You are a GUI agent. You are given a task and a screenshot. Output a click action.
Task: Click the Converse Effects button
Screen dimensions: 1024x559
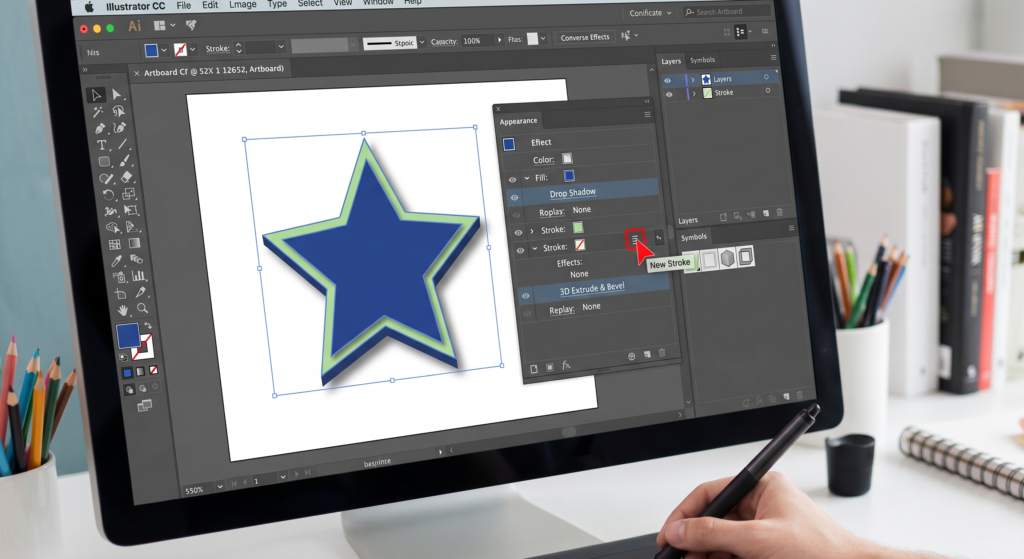pyautogui.click(x=584, y=37)
